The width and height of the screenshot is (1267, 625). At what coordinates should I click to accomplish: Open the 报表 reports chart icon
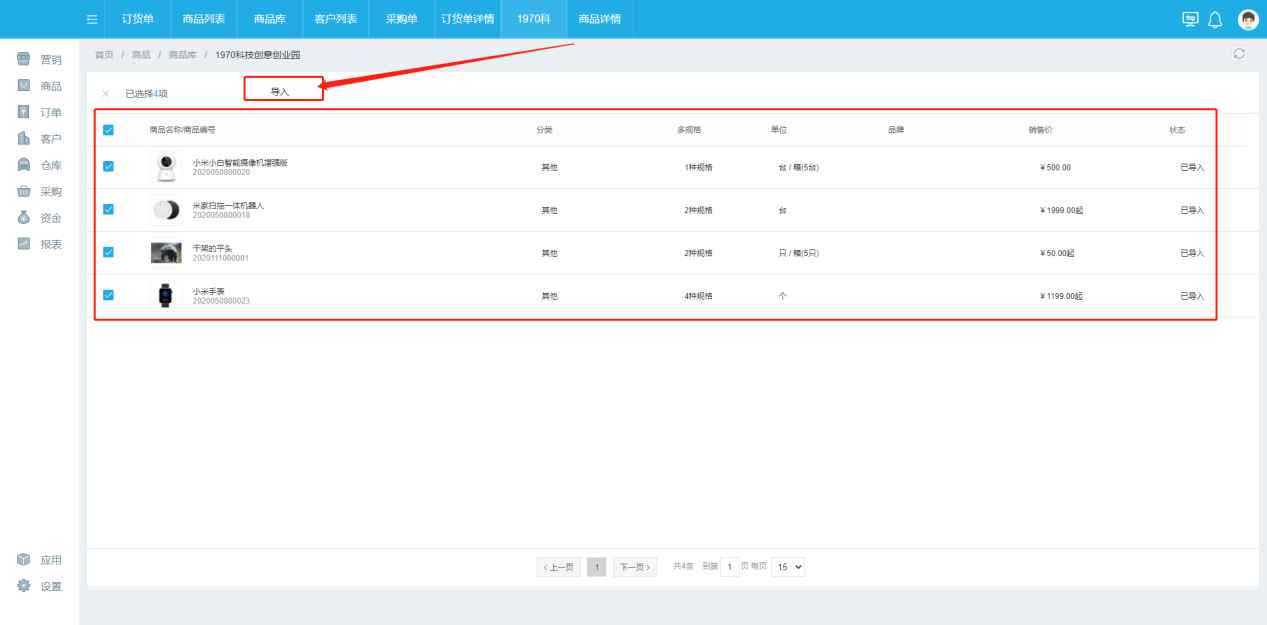24,244
